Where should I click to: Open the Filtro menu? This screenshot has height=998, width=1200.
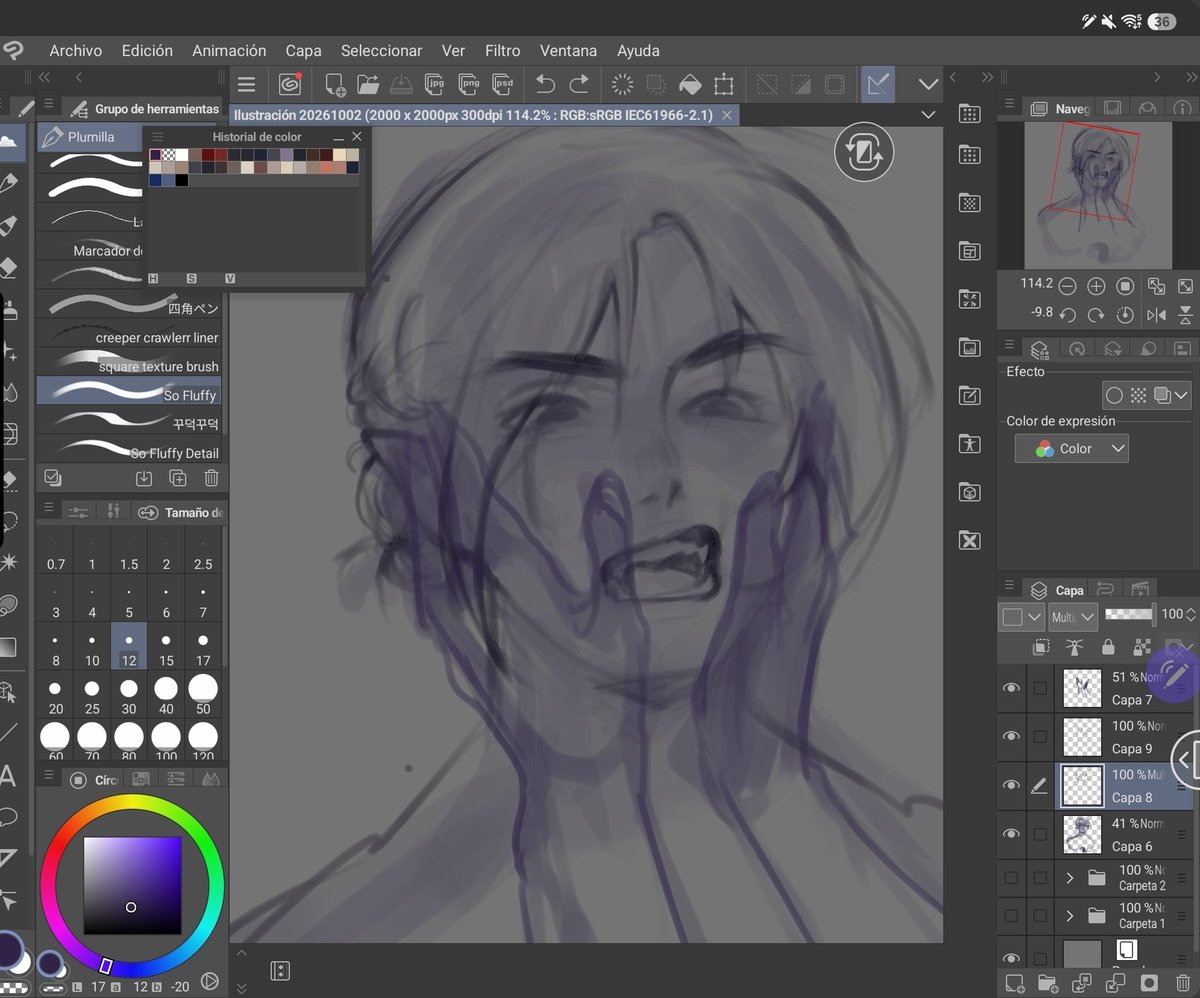pos(502,50)
